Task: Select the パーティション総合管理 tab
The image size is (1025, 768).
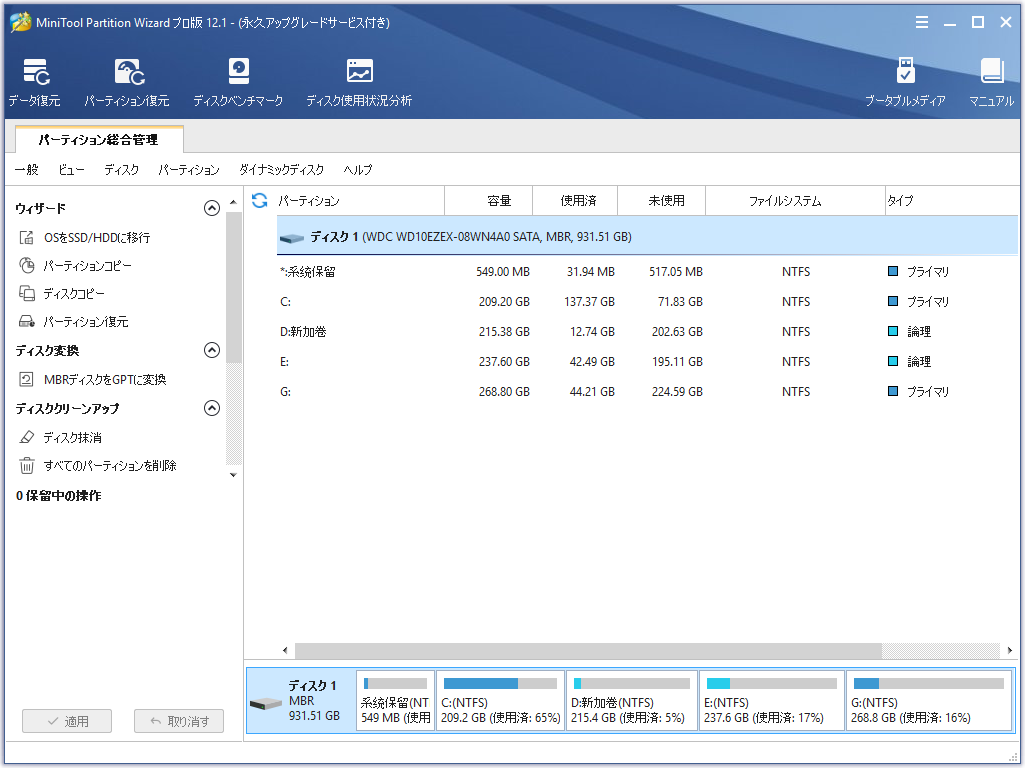Action: [99, 139]
